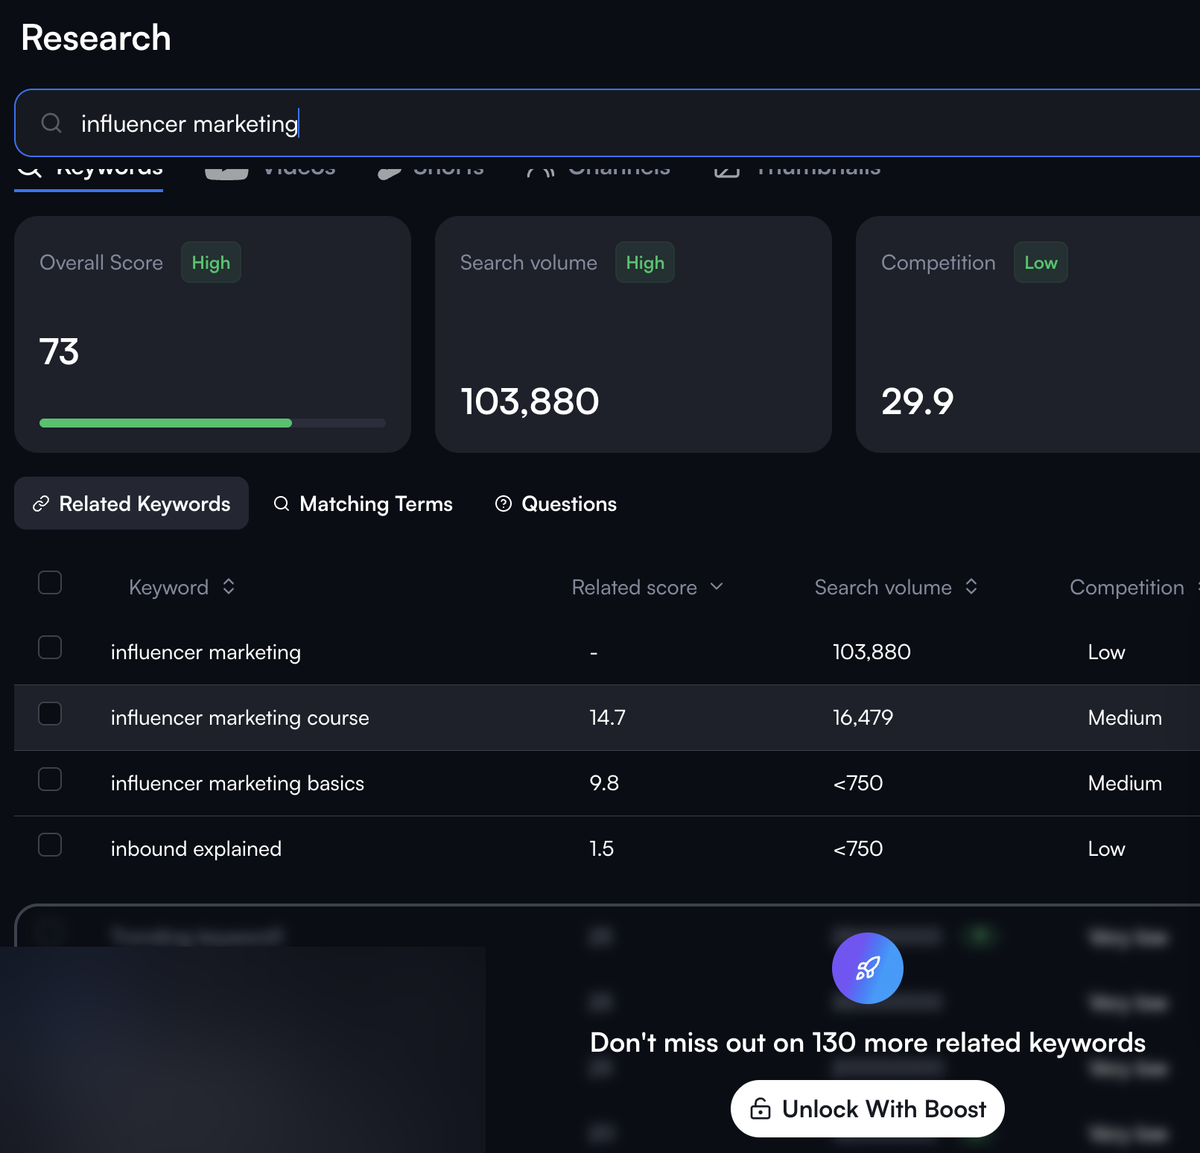Click Low competition in inbound explained row
Screen dimensions: 1200x1153
1107,849
